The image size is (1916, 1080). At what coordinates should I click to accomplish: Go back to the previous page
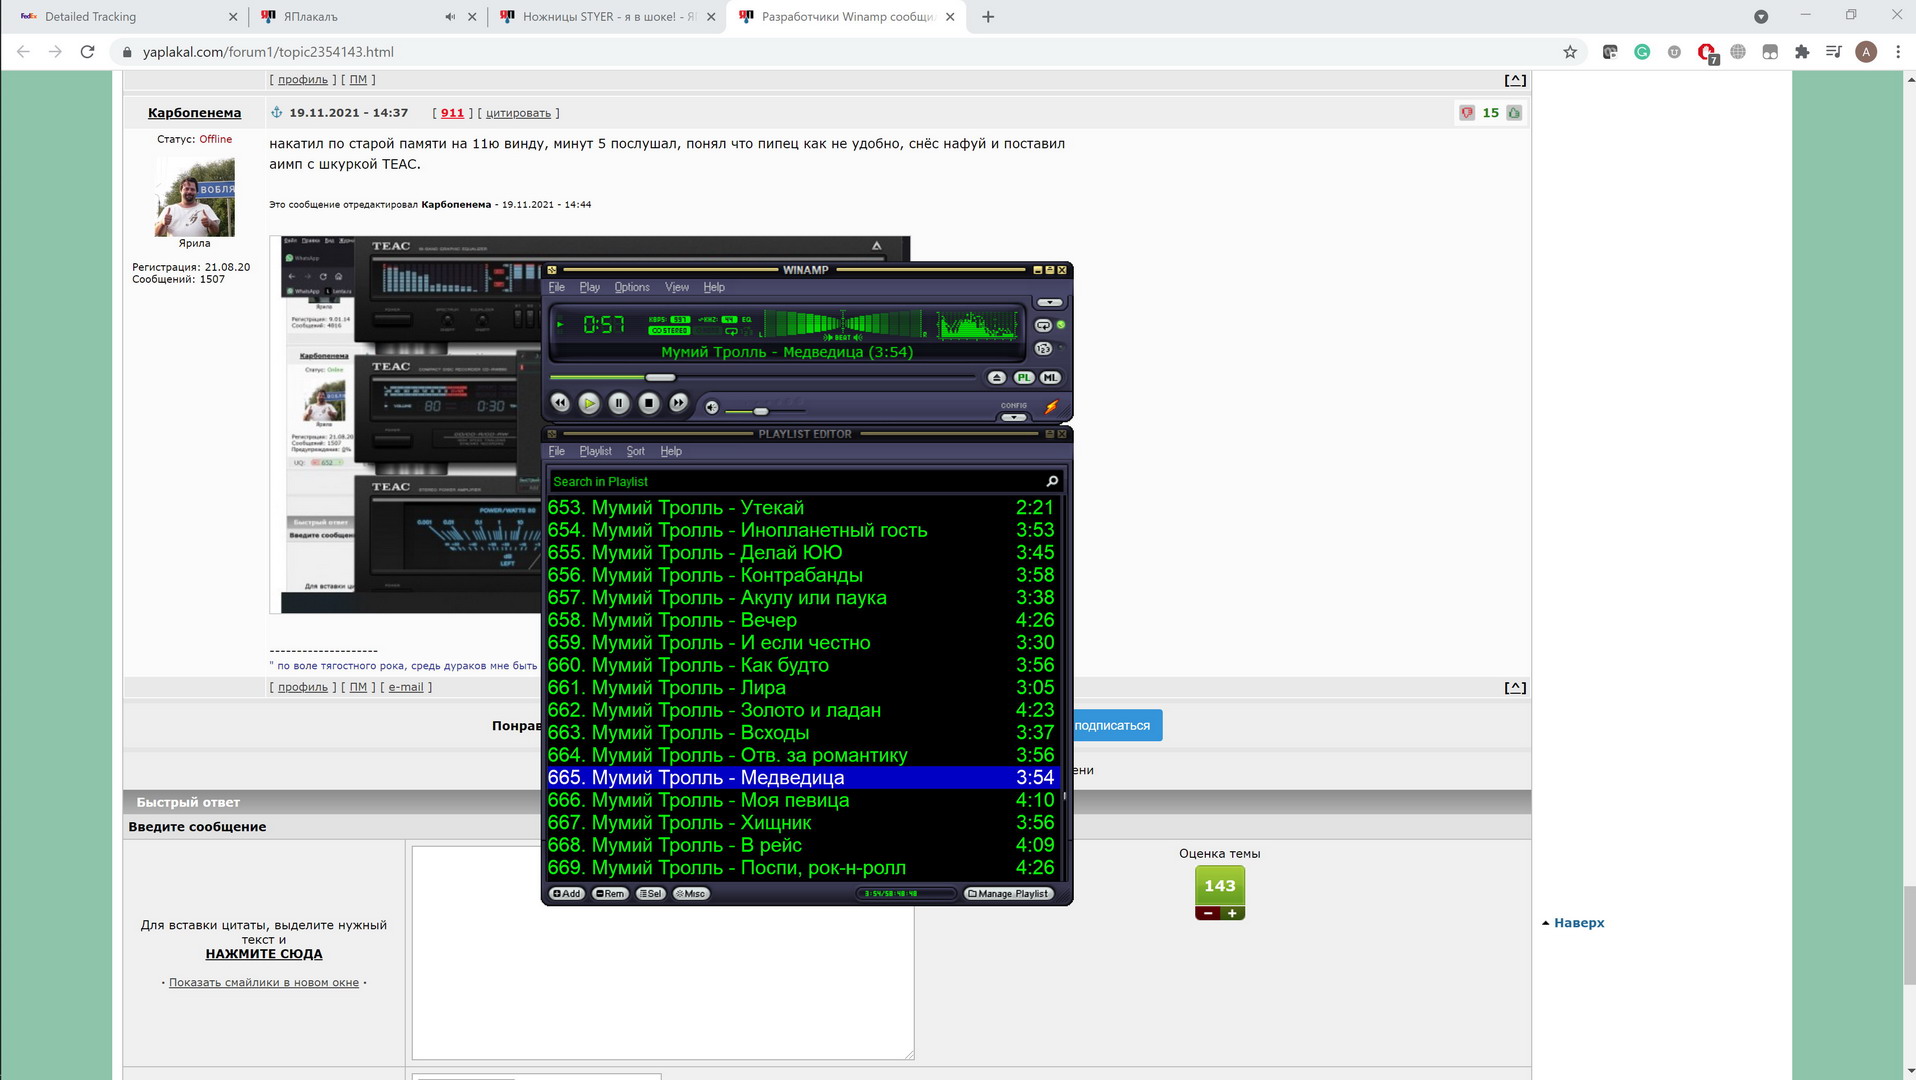pos(24,52)
